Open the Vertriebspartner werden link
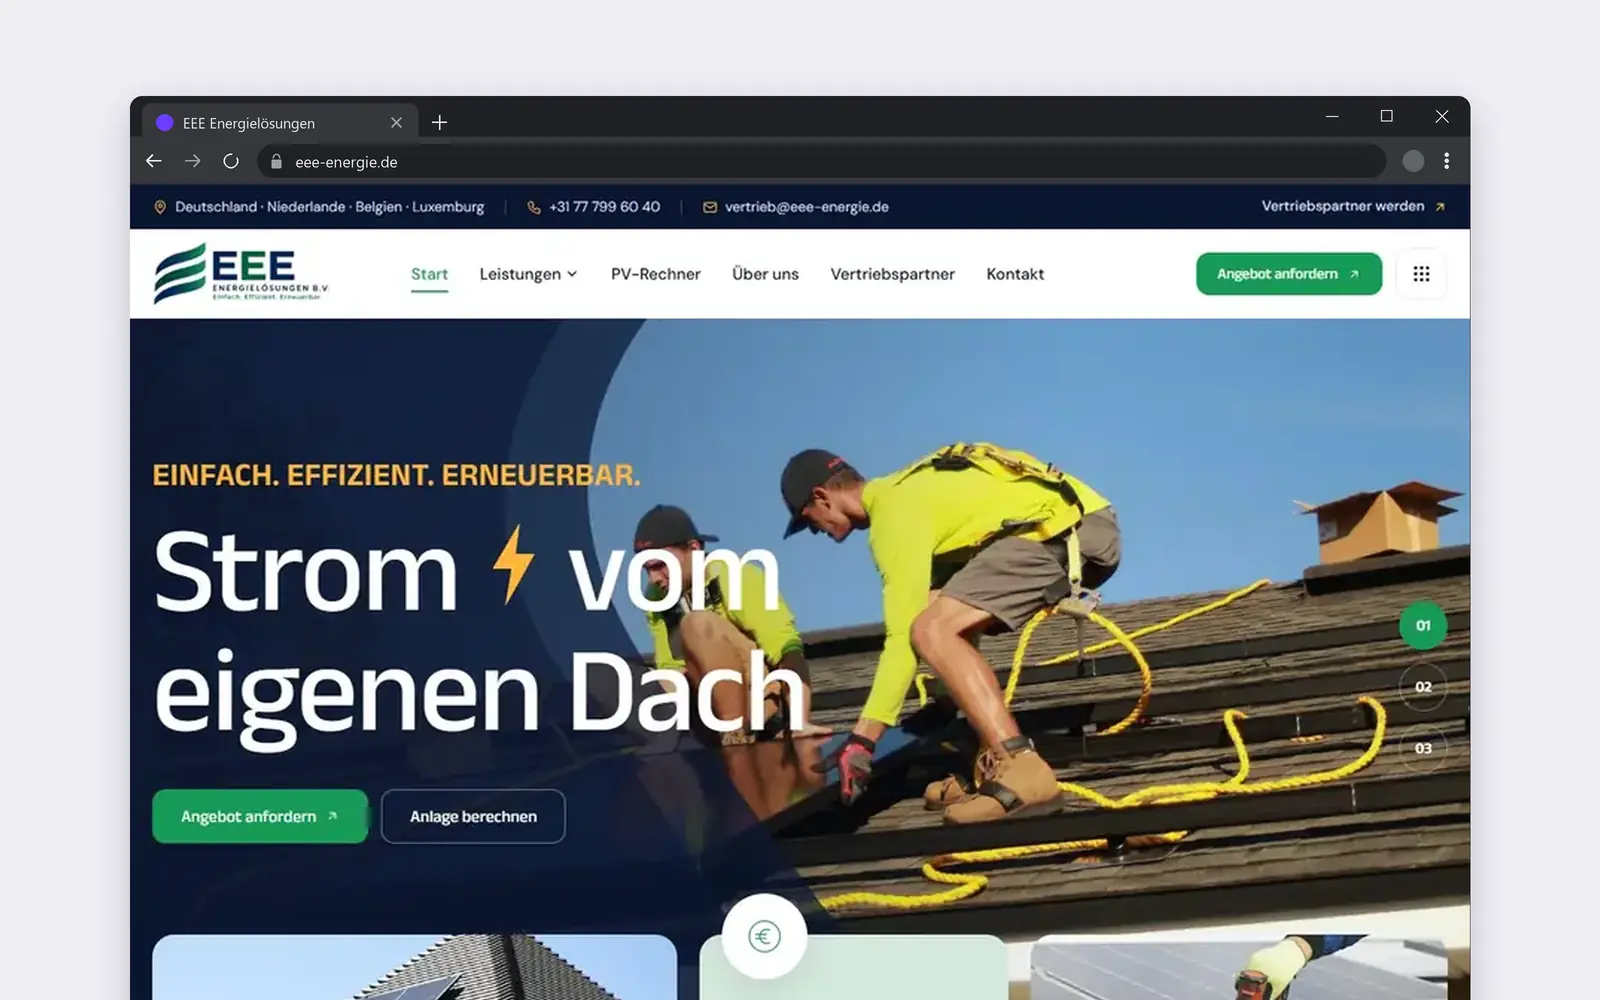The image size is (1600, 1000). (1342, 206)
